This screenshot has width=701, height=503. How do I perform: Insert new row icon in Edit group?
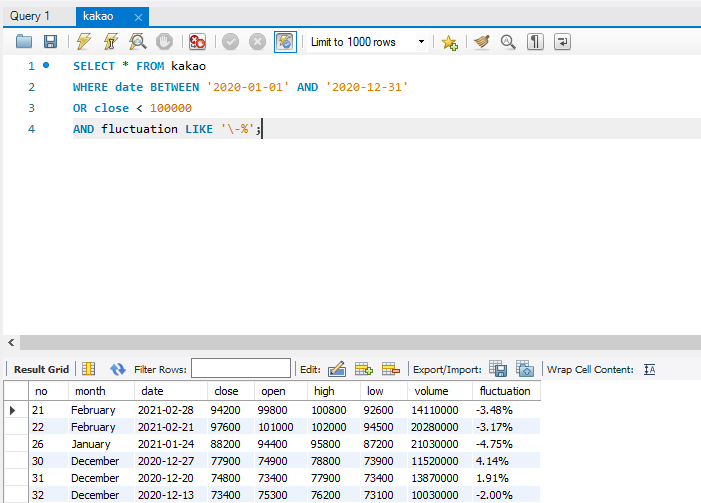pyautogui.click(x=363, y=369)
